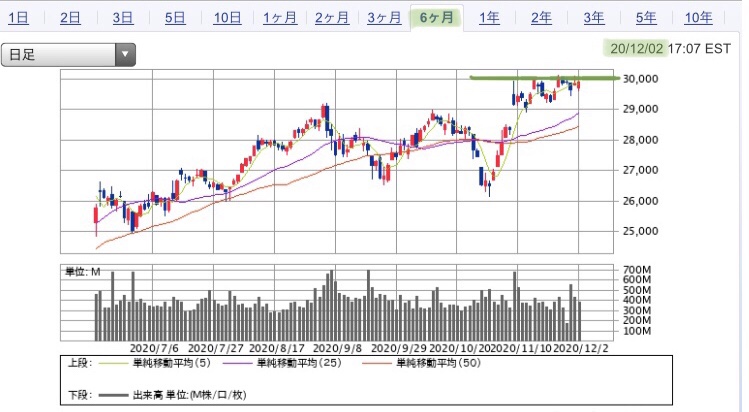The width and height of the screenshot is (749, 412).
Task: Open the 3日 chart range
Action: (123, 18)
